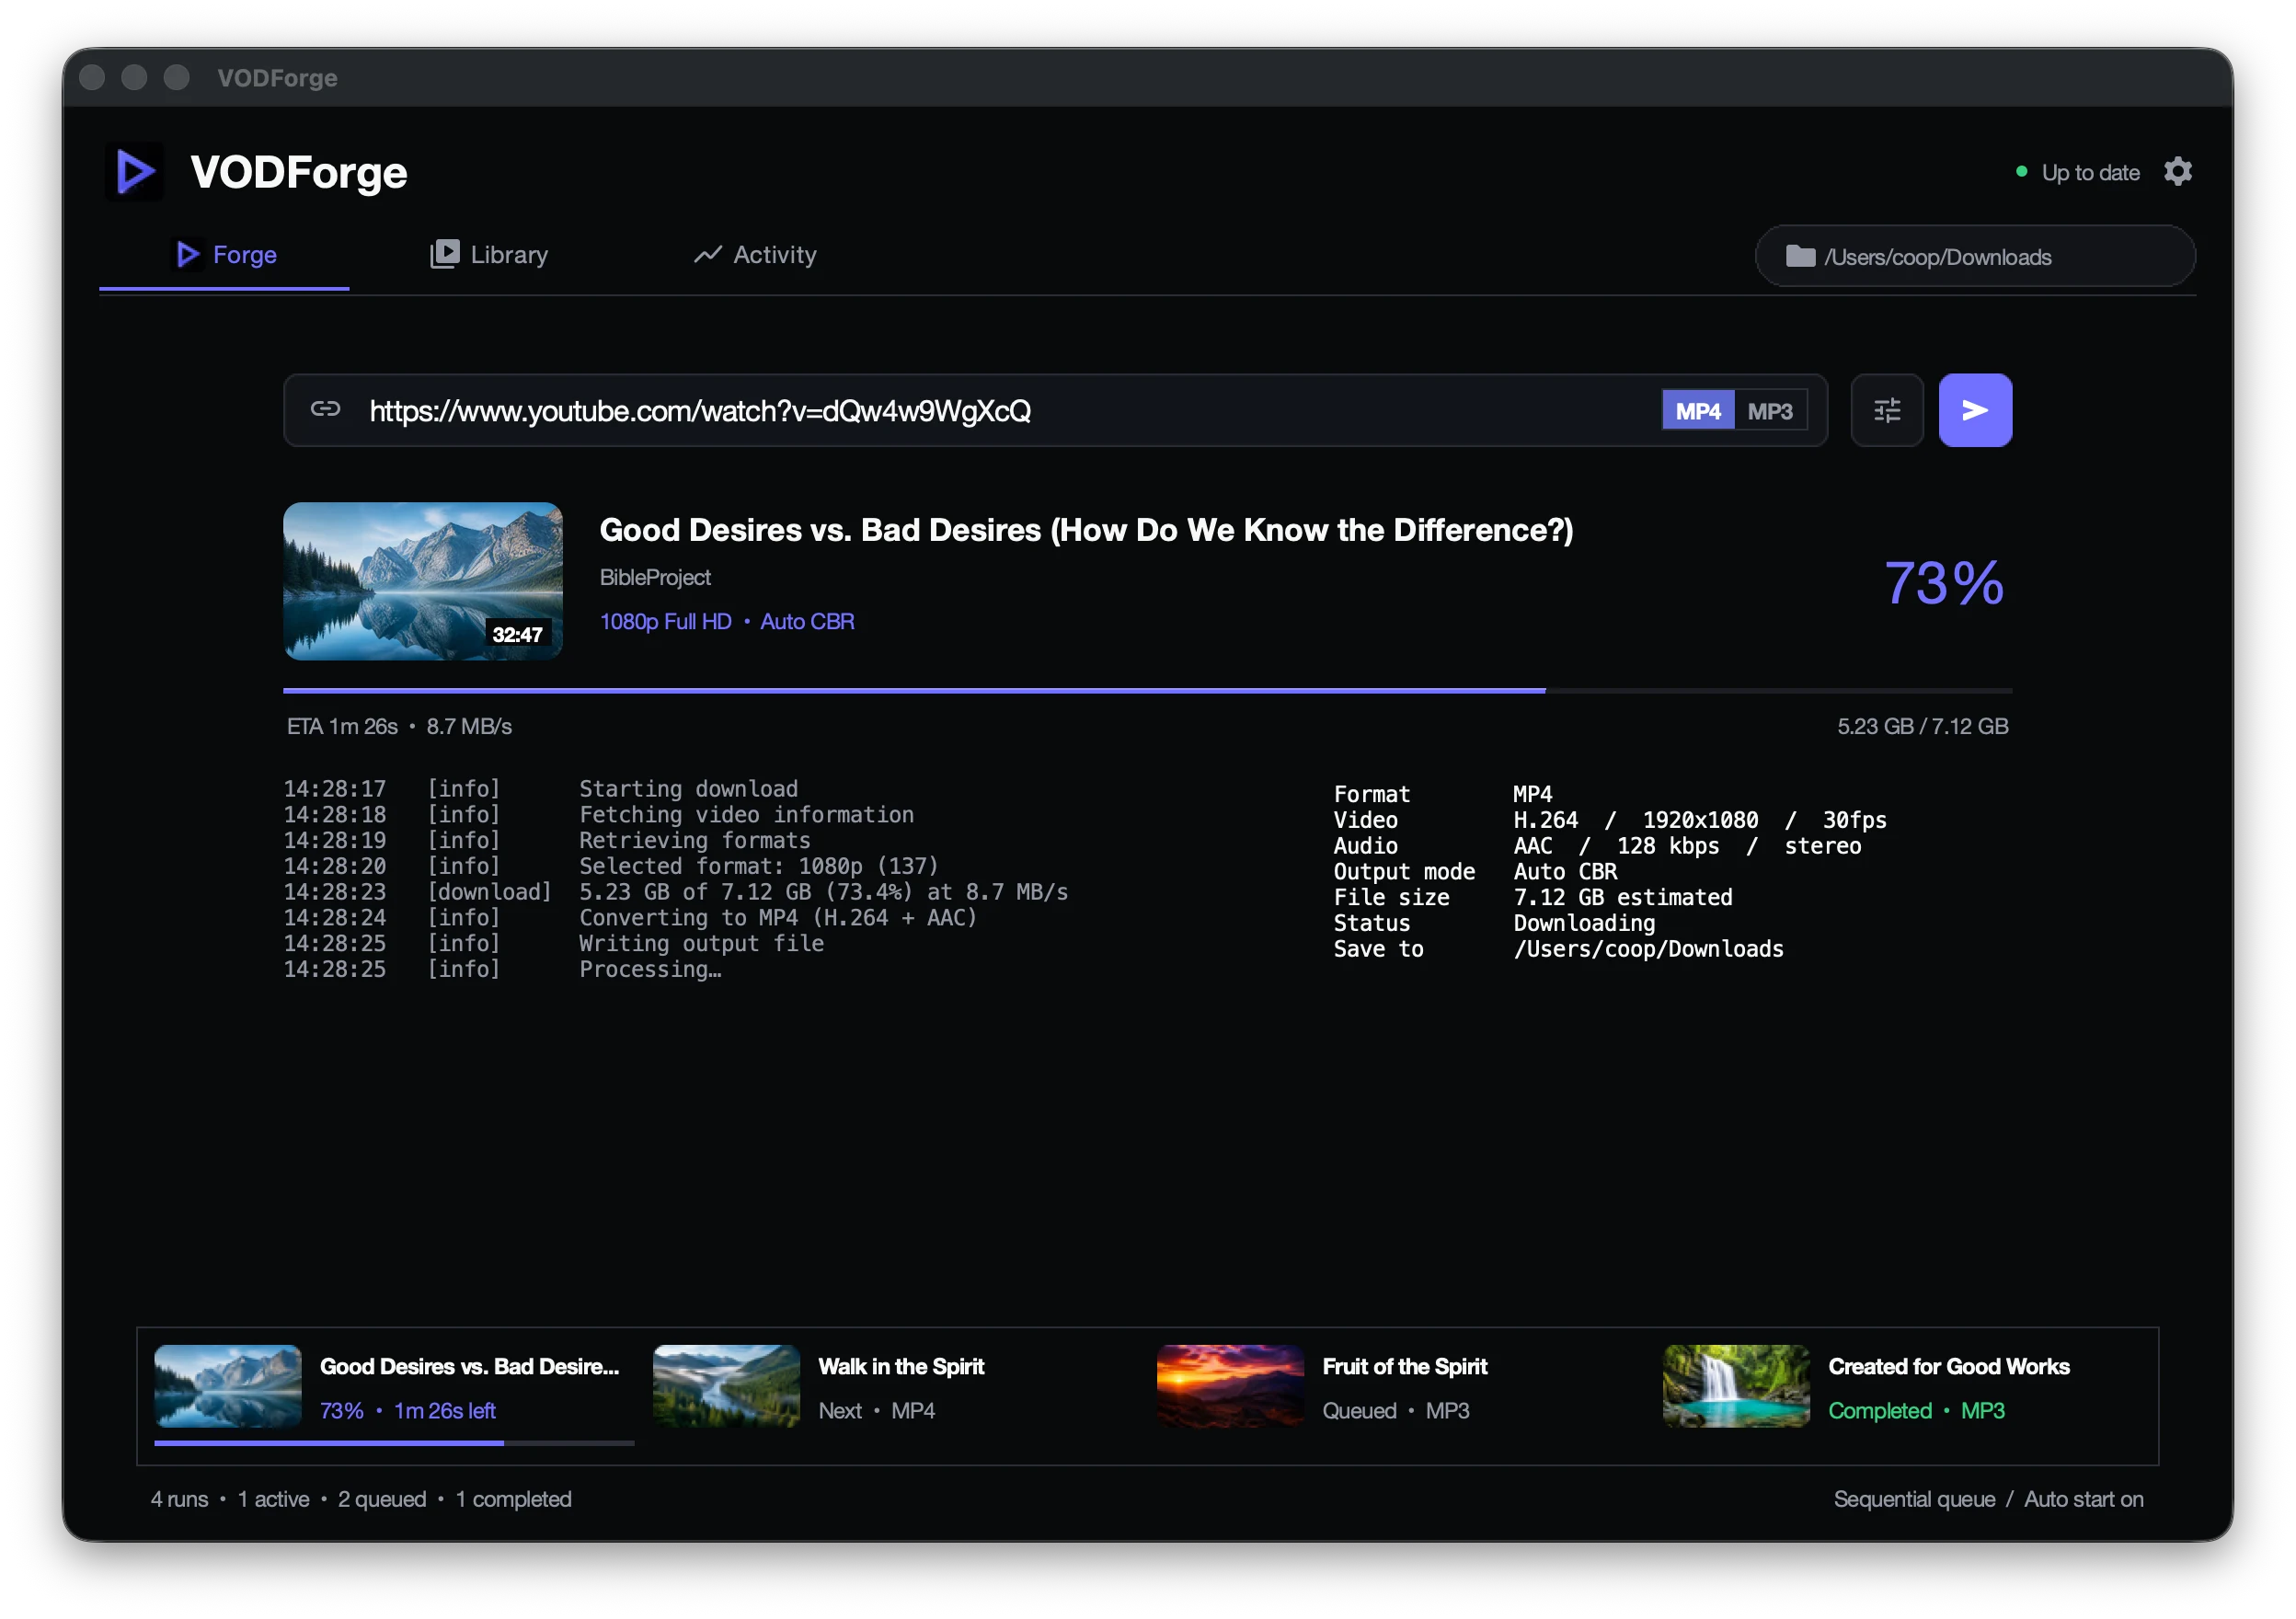Click the Auto start on status text

[x=2084, y=1499]
